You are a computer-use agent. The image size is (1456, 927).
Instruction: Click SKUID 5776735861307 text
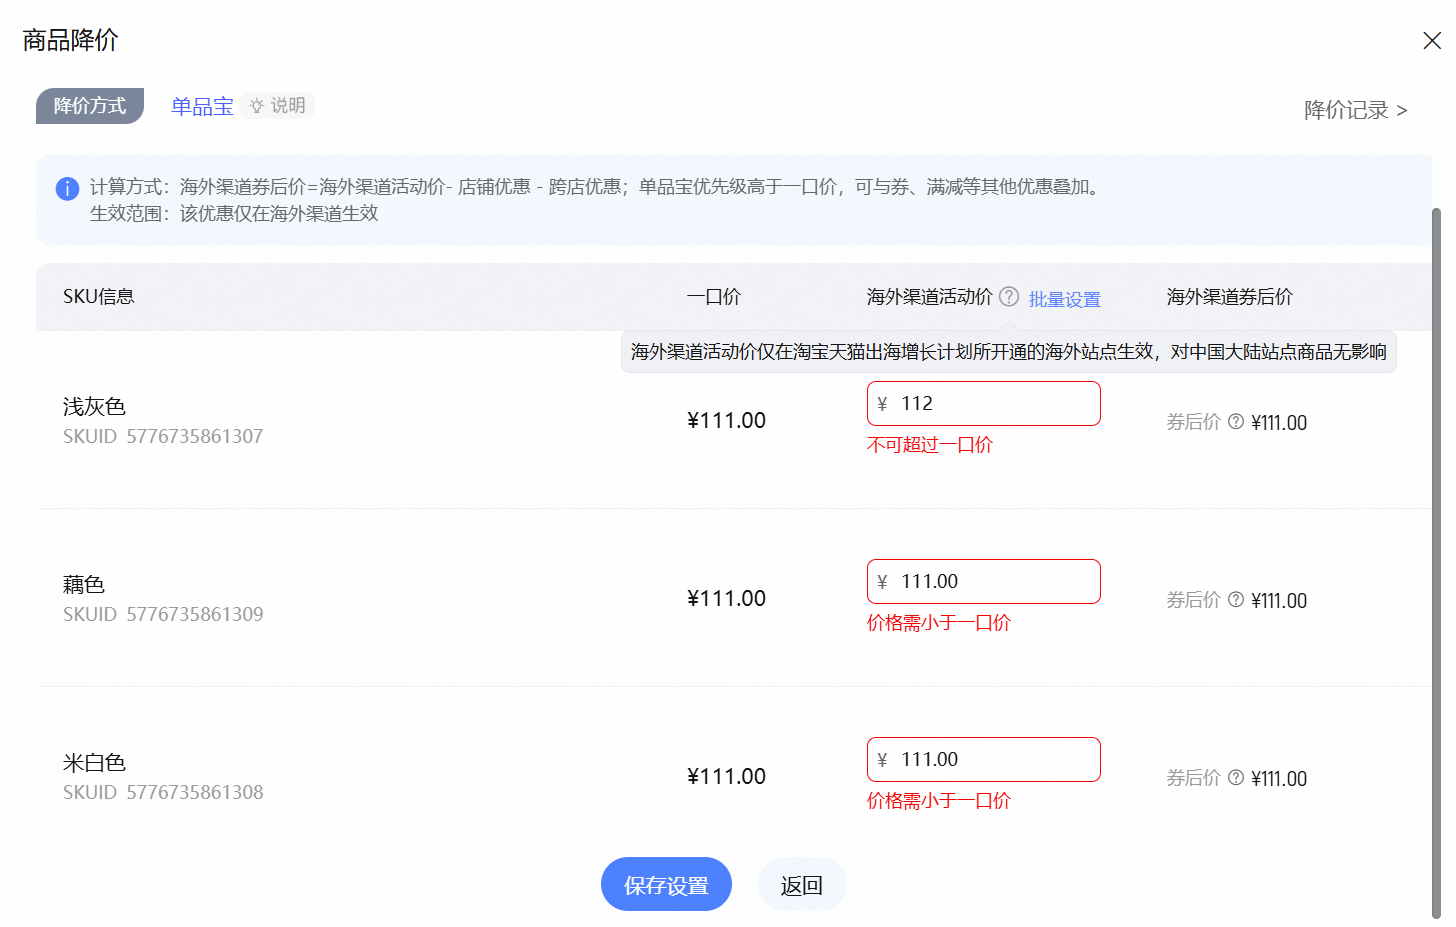pyautogui.click(x=163, y=436)
